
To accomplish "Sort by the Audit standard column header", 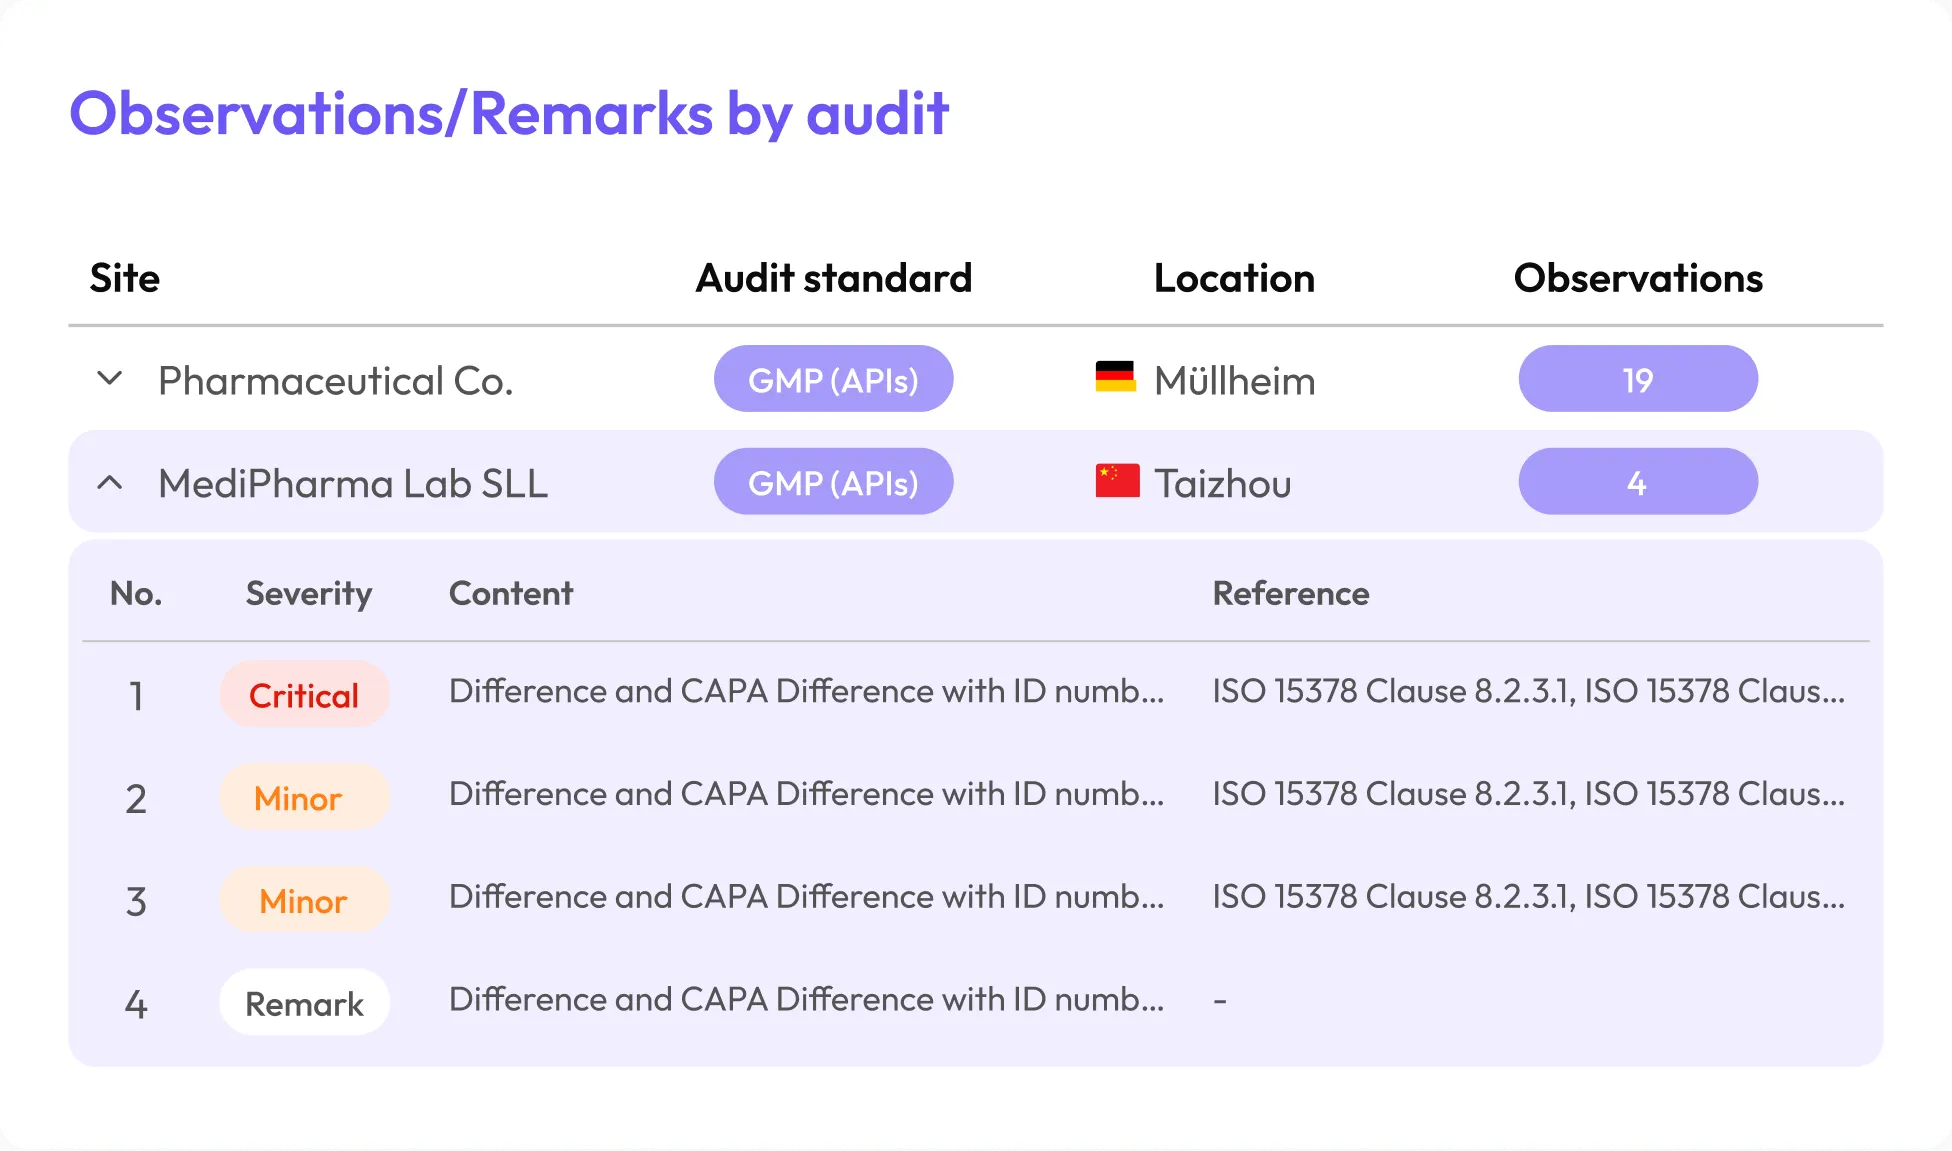I will 833,278.
